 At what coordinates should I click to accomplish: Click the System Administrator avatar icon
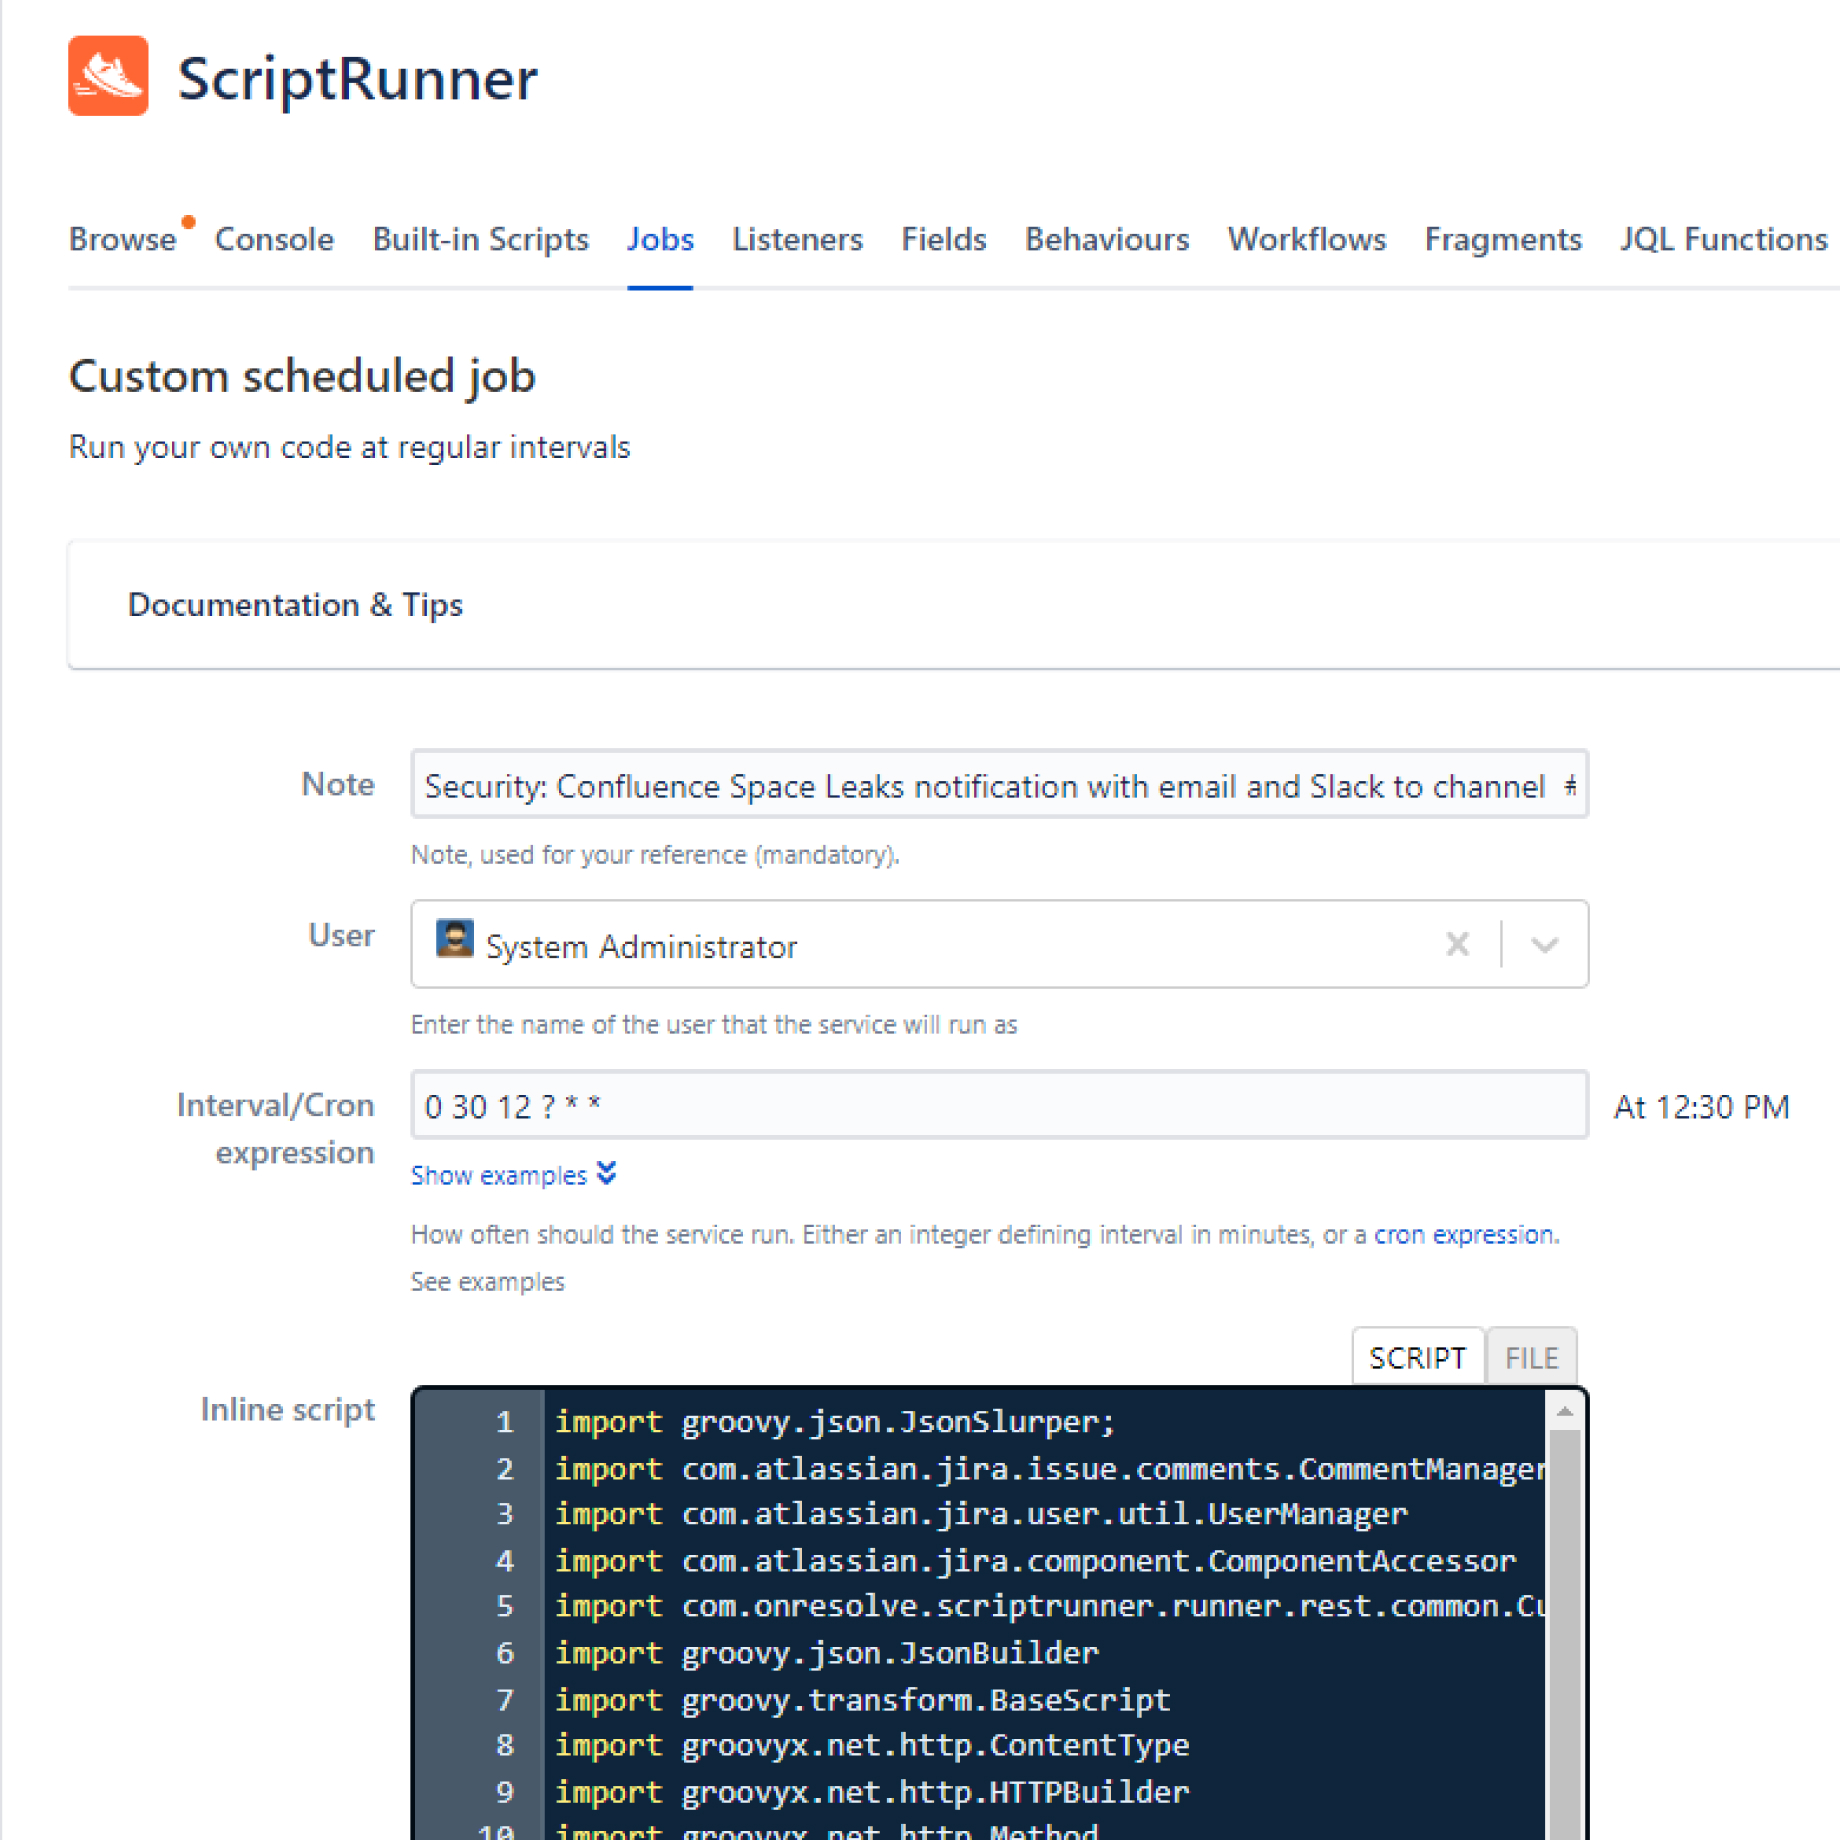[454, 940]
